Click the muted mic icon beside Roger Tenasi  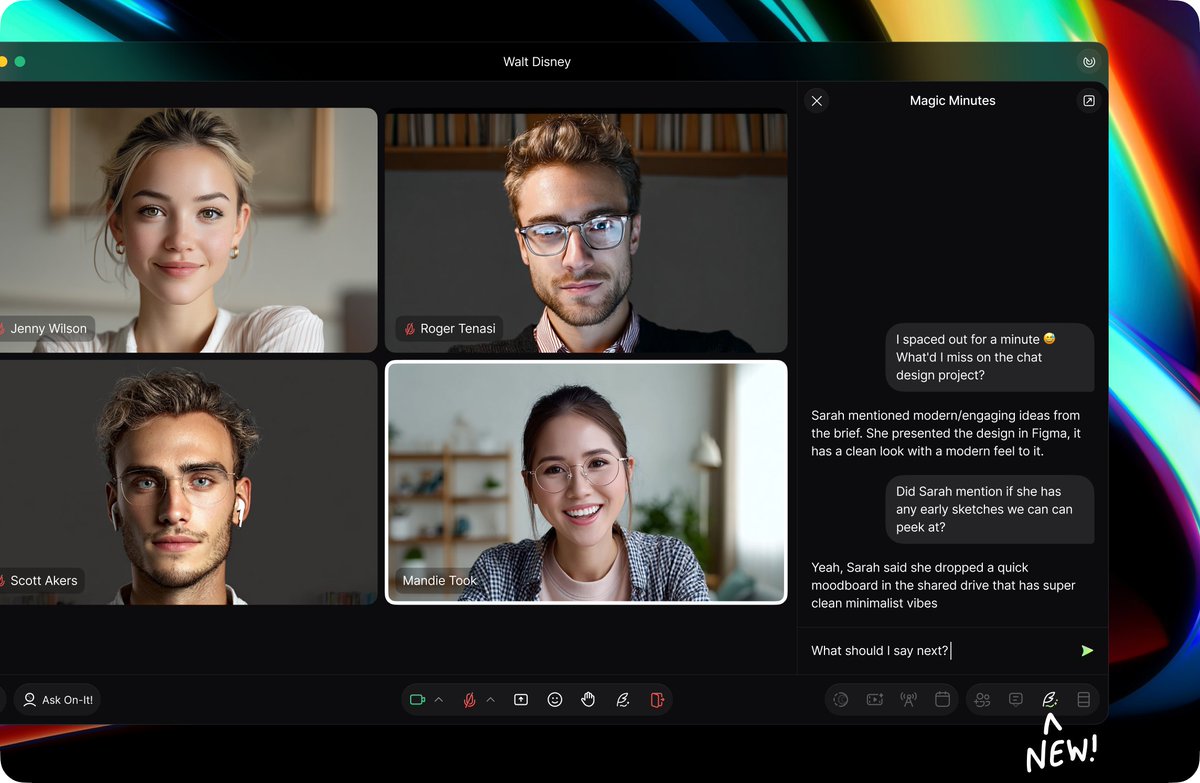pos(409,328)
